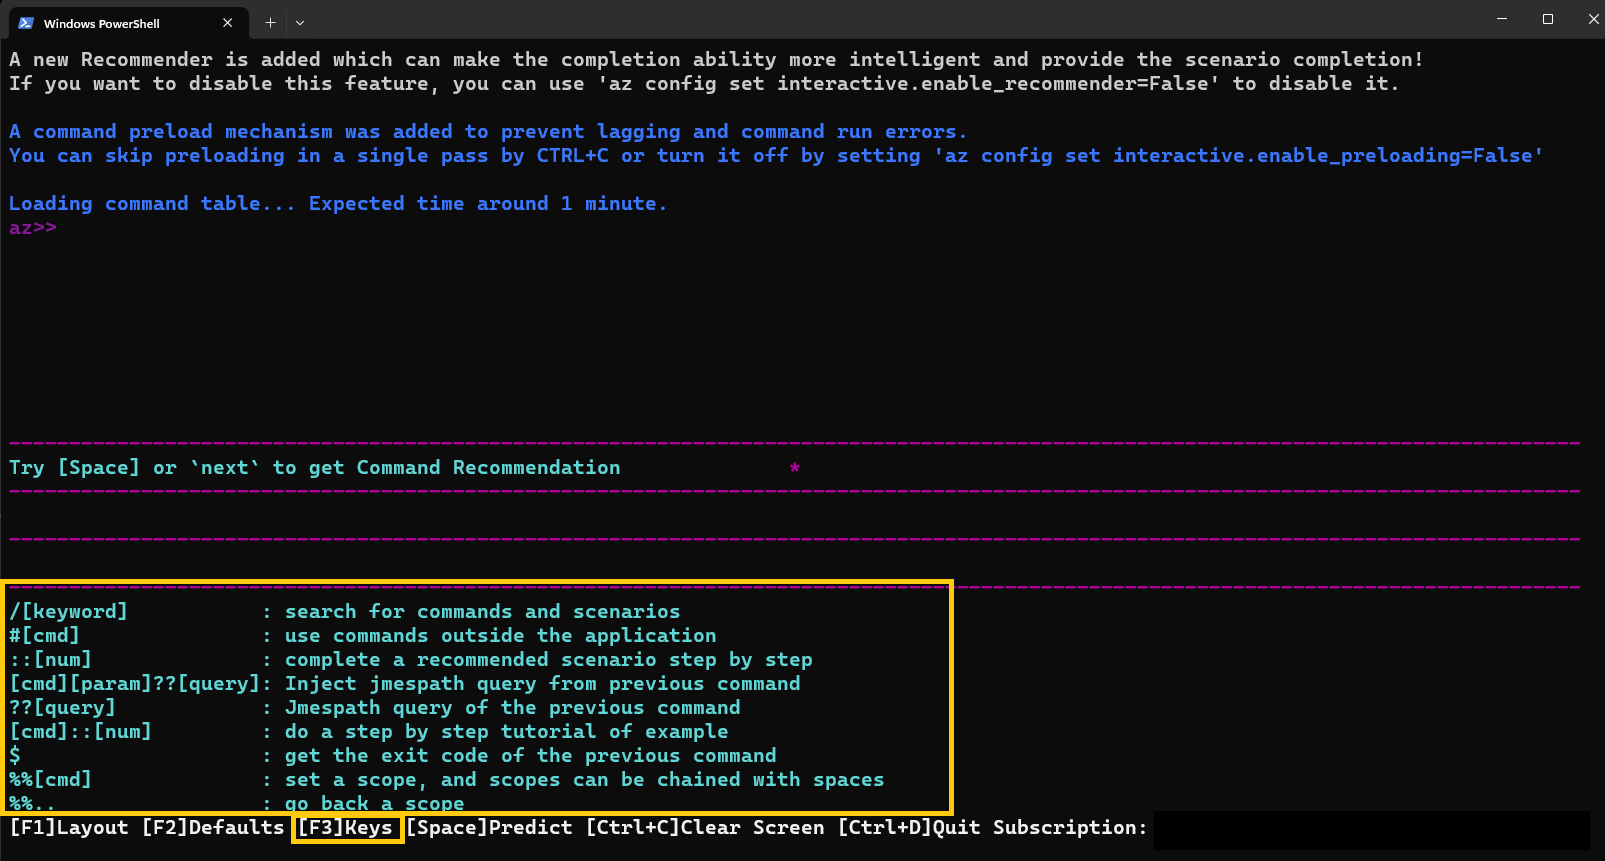Image resolution: width=1605 pixels, height=861 pixels.
Task: Click the [F2]Defaults footer entry
Action: point(213,828)
